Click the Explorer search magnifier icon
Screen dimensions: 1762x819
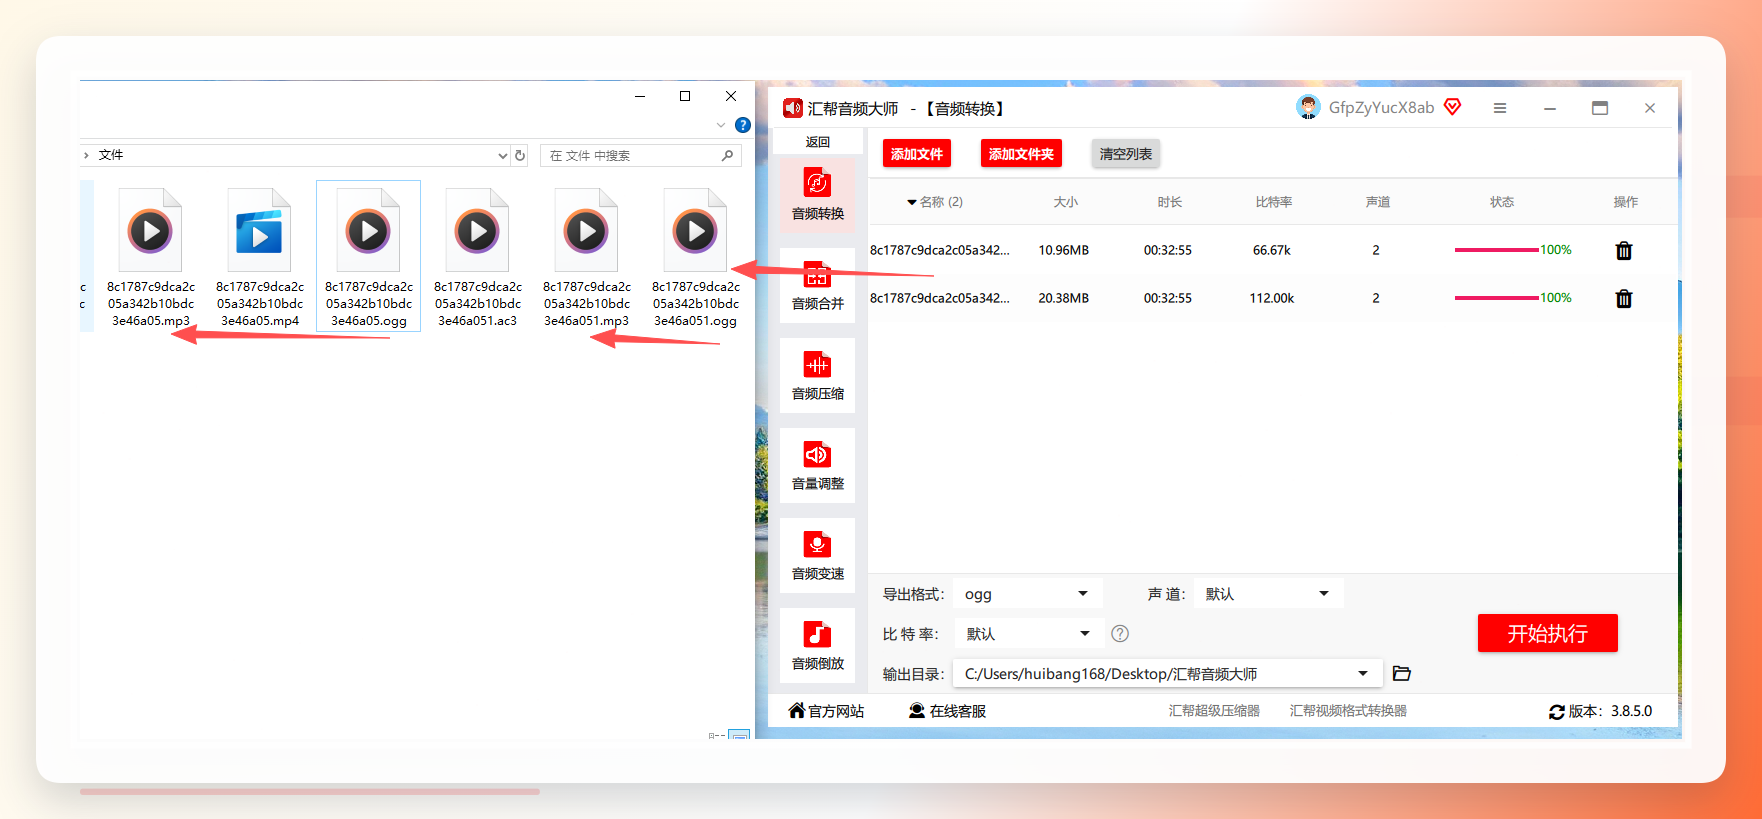click(727, 155)
